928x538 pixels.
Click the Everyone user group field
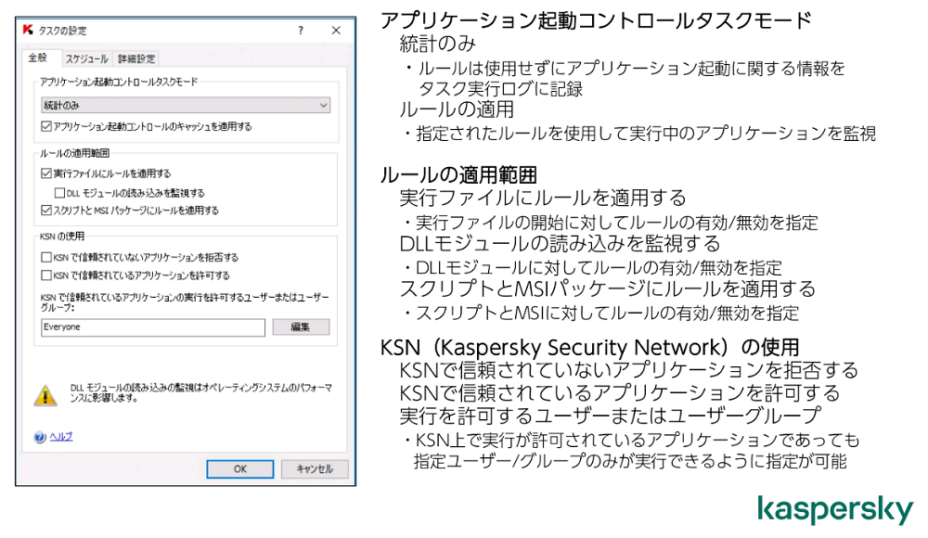[153, 327]
